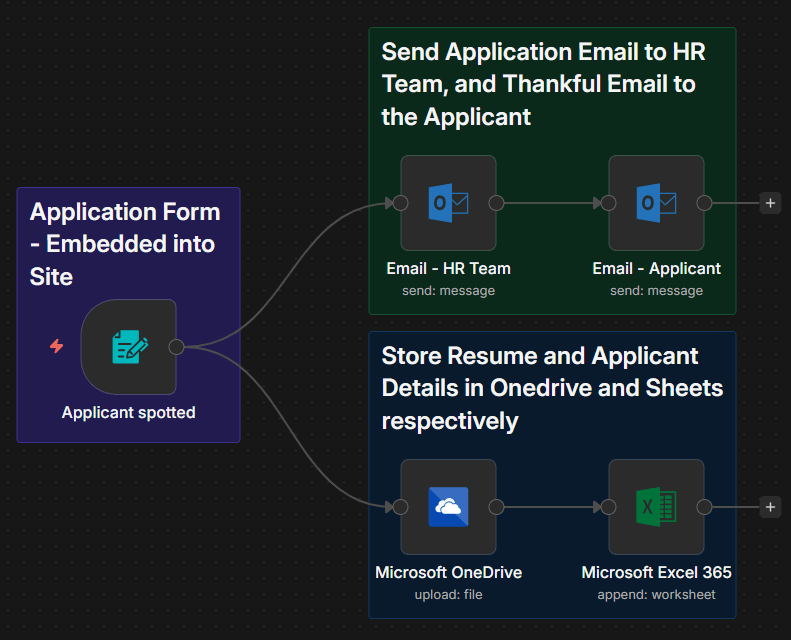Add node after Microsoft Excel 365
791x640 pixels.
click(x=770, y=507)
